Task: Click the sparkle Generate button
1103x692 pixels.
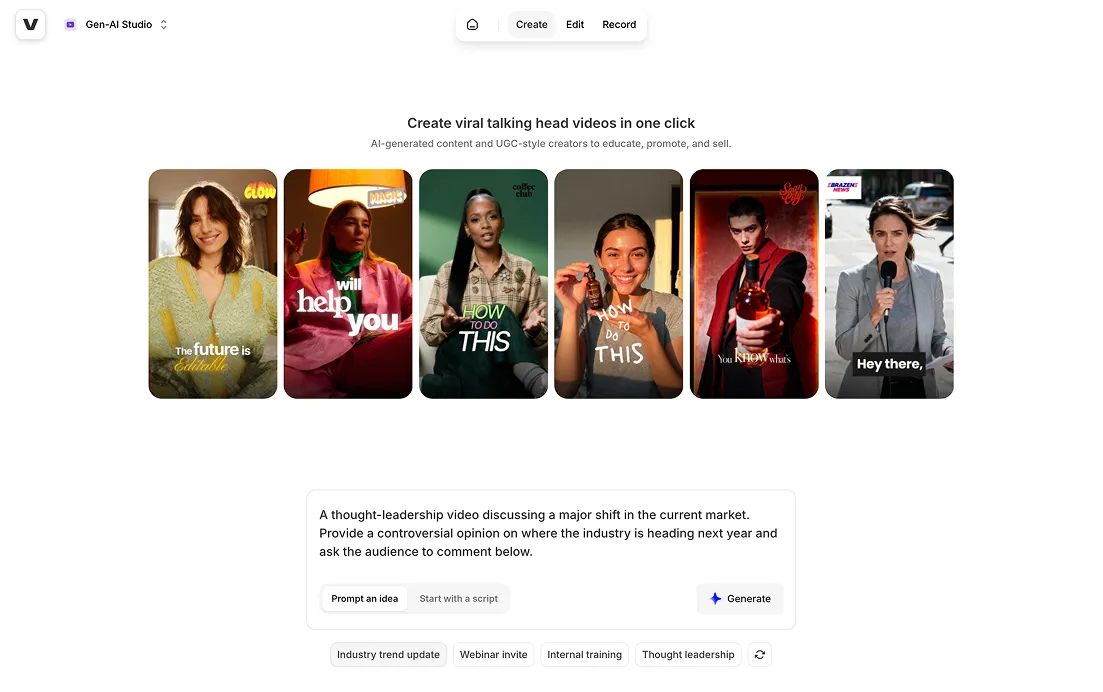Action: click(740, 599)
